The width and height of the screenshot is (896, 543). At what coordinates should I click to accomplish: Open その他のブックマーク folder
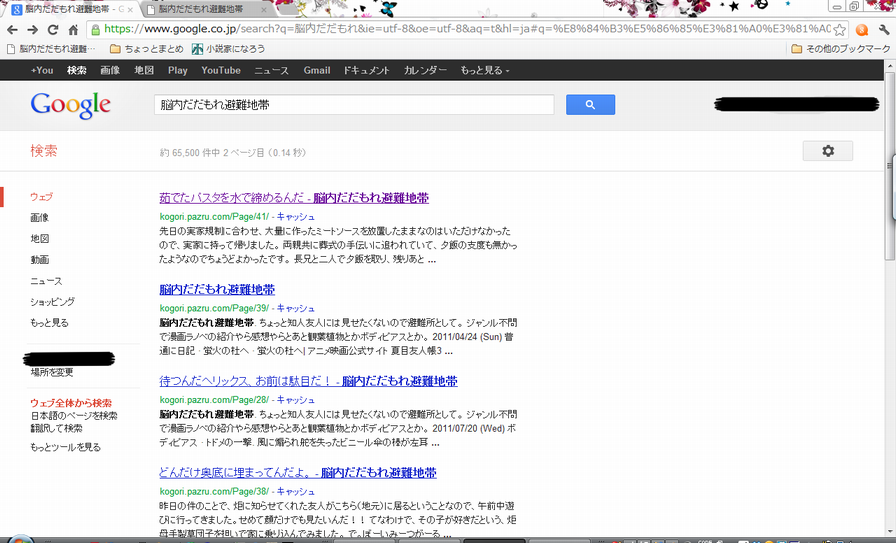pos(841,49)
